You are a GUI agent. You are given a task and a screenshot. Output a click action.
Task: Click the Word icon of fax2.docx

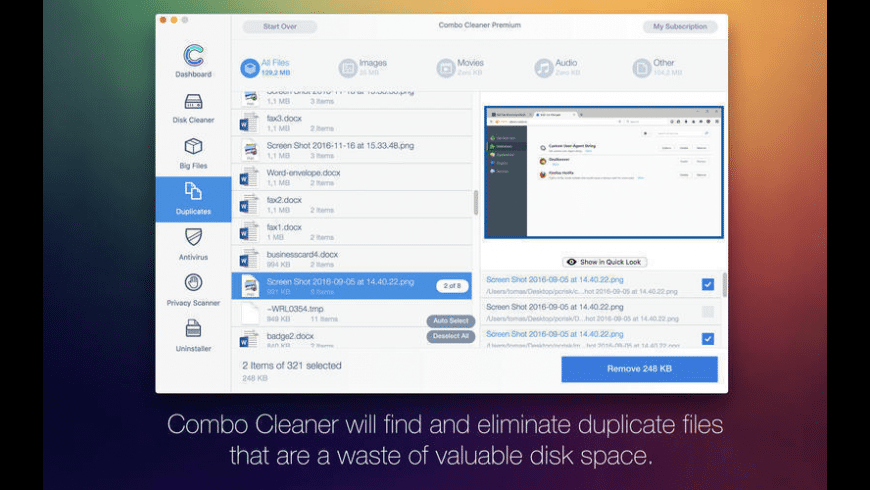(249, 204)
